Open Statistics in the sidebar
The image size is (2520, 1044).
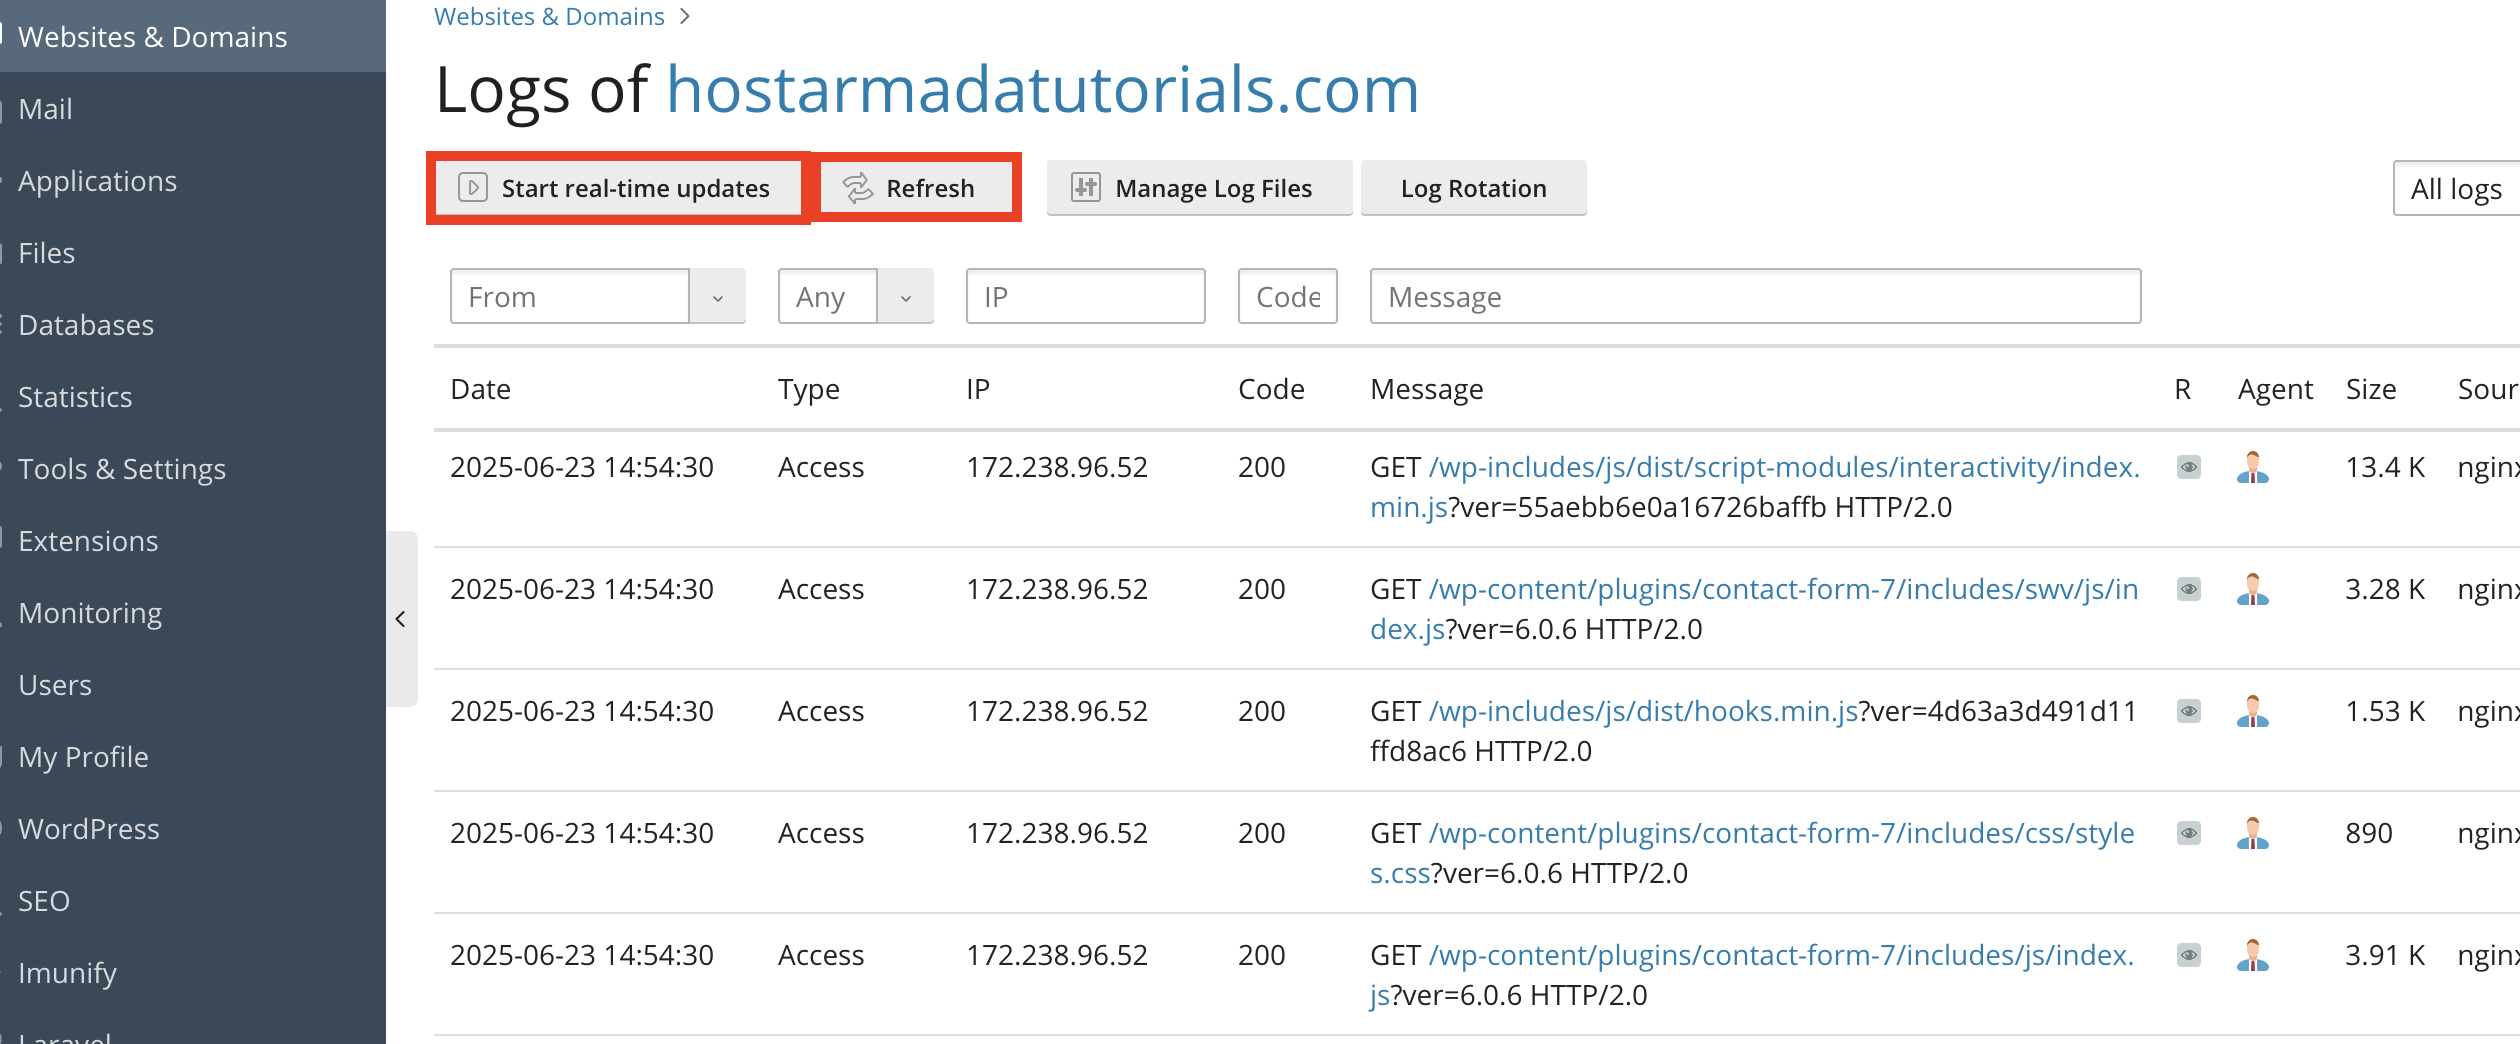pyautogui.click(x=193, y=396)
